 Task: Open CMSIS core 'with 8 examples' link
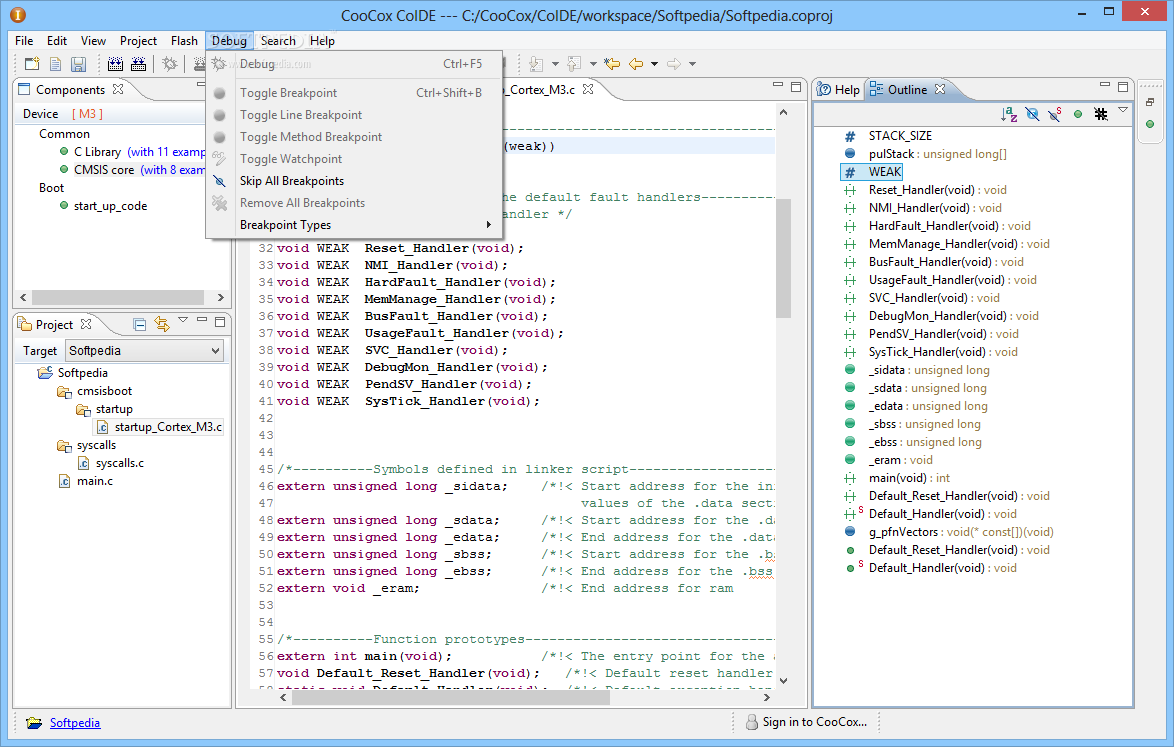tap(173, 170)
